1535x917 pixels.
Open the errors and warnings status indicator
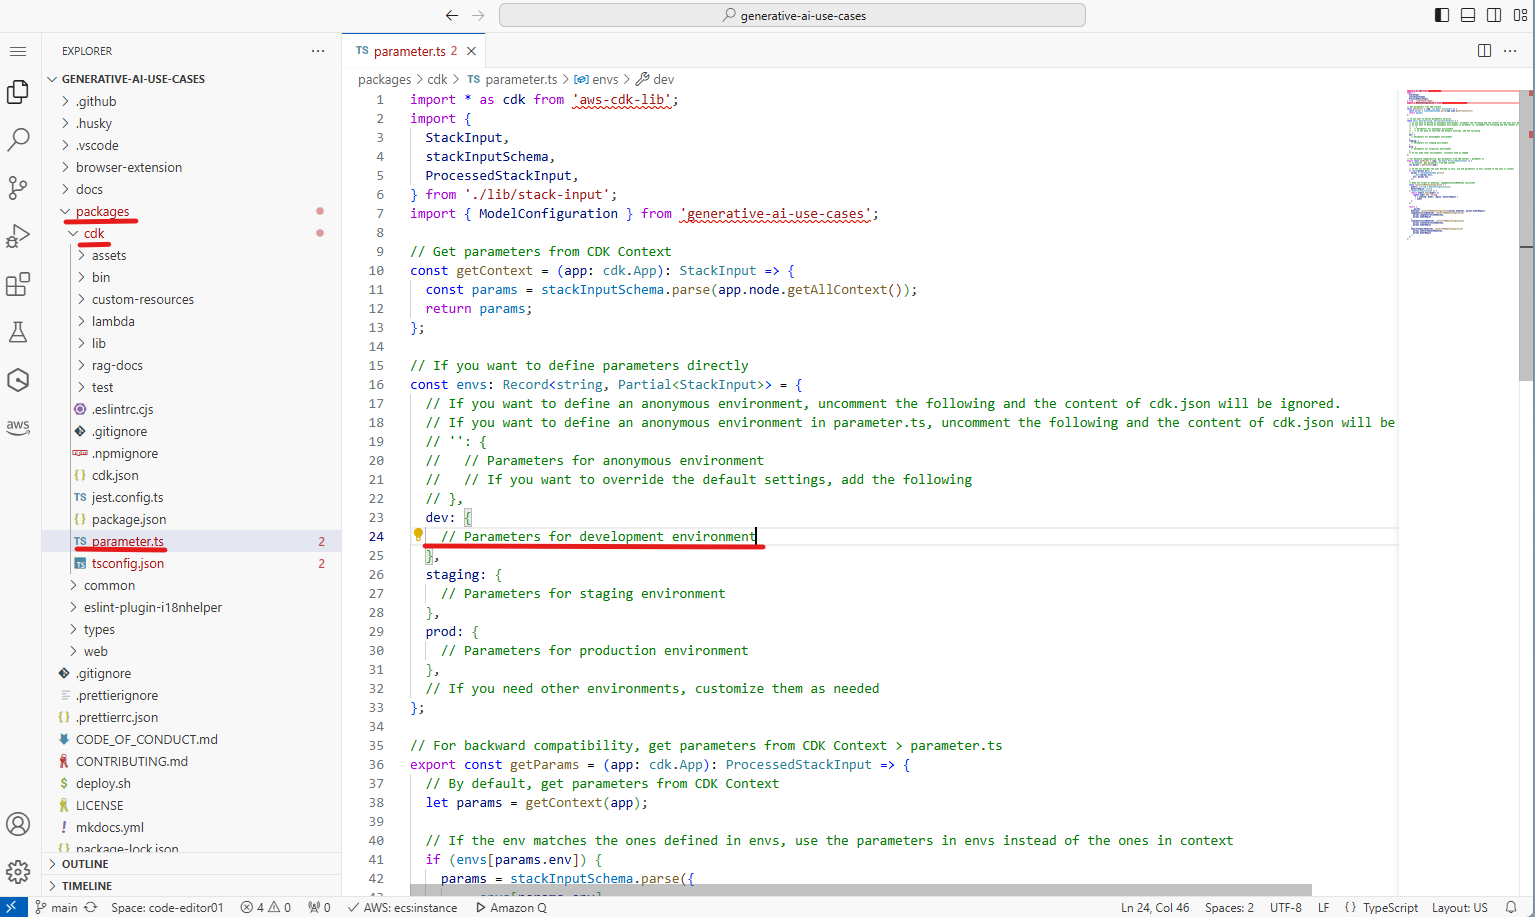(265, 907)
